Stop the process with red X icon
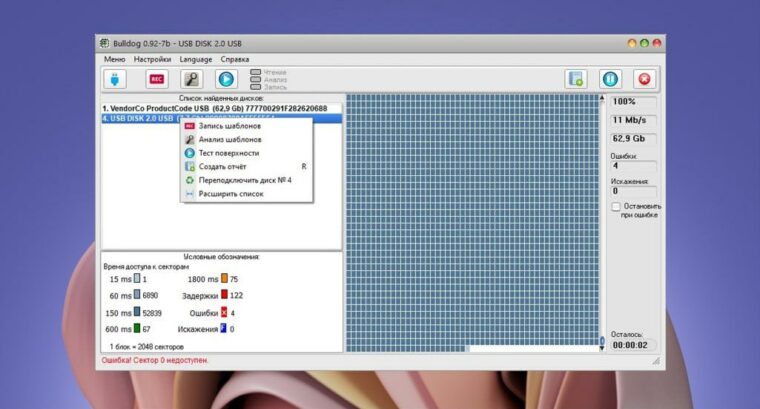 coord(645,79)
